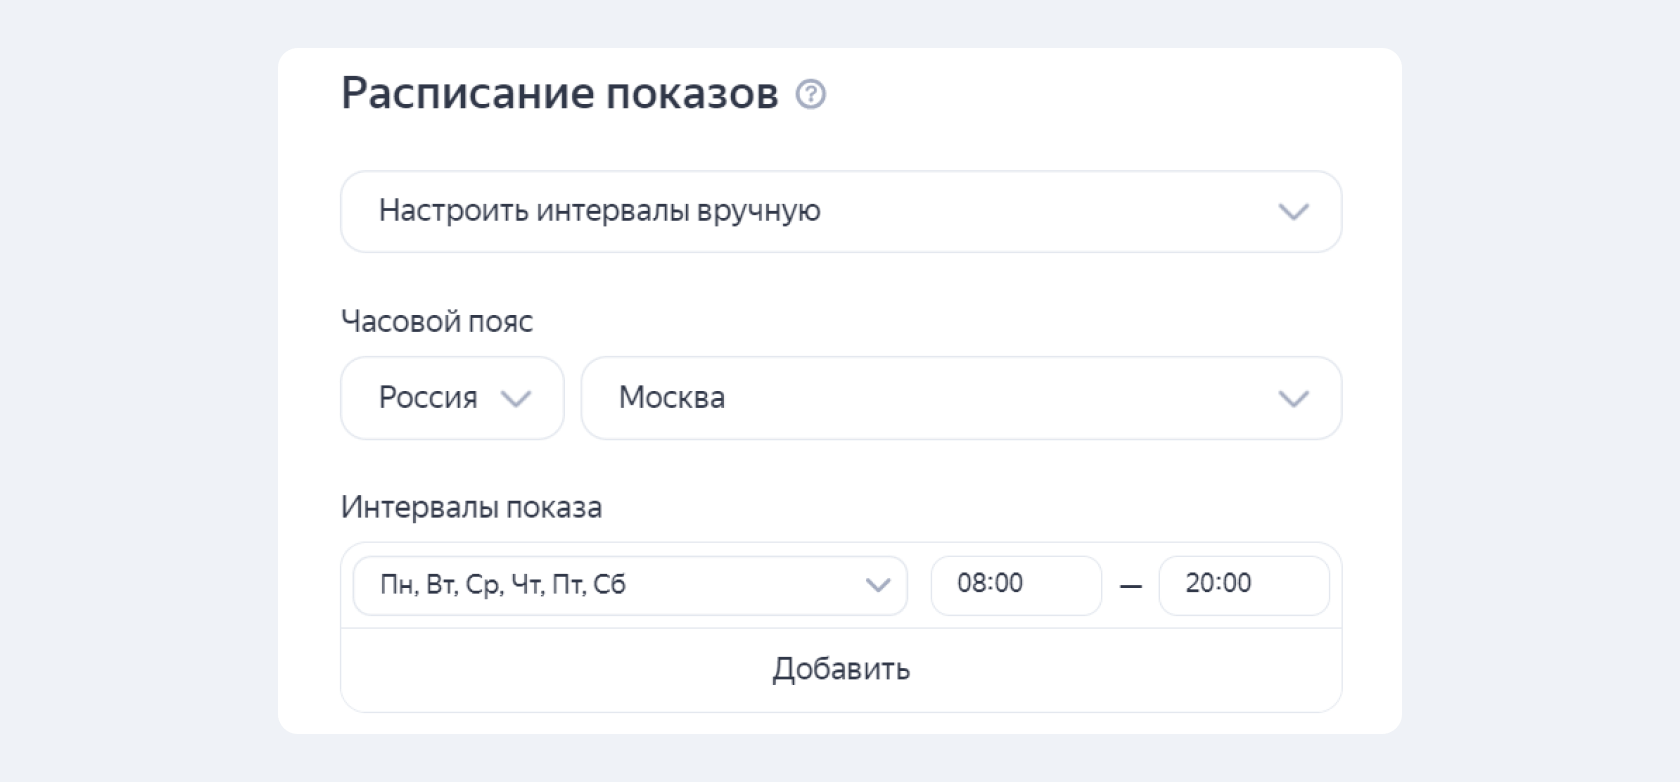Select the Москва city name text

tap(671, 398)
